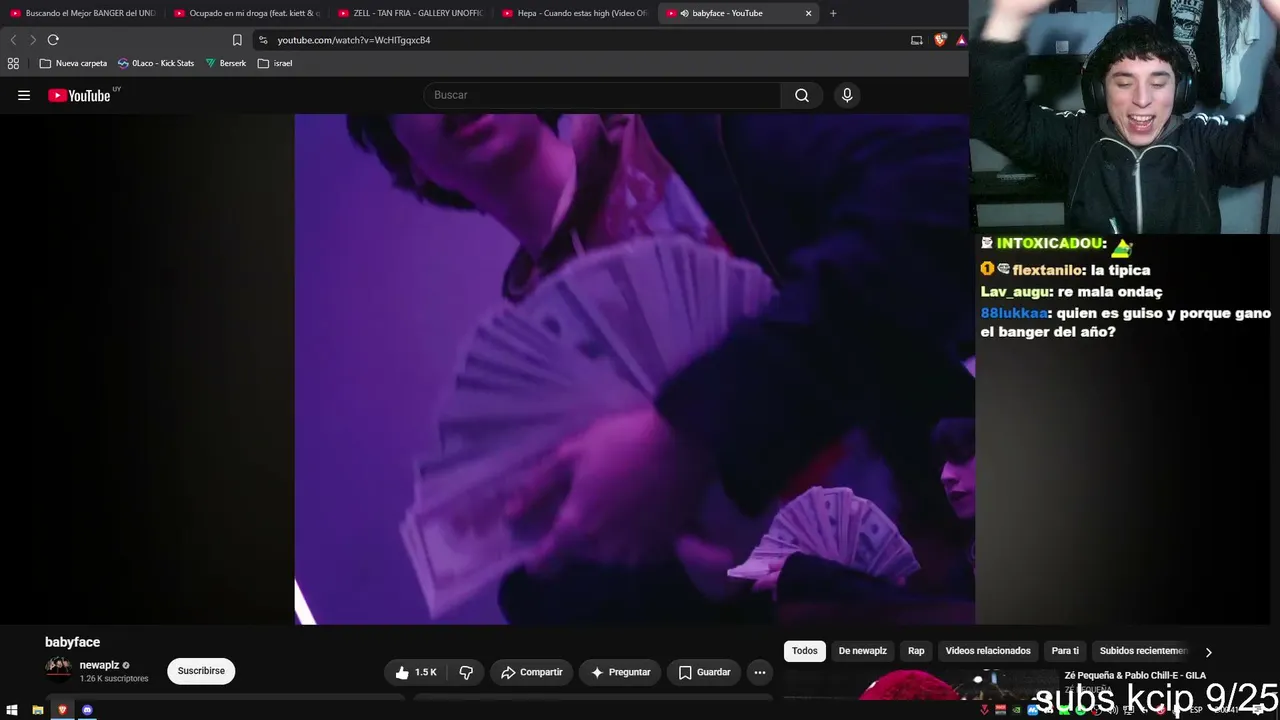This screenshot has height=720, width=1280.
Task: Open 'Nueva carpeta' bookmark folder
Action: click(x=73, y=63)
